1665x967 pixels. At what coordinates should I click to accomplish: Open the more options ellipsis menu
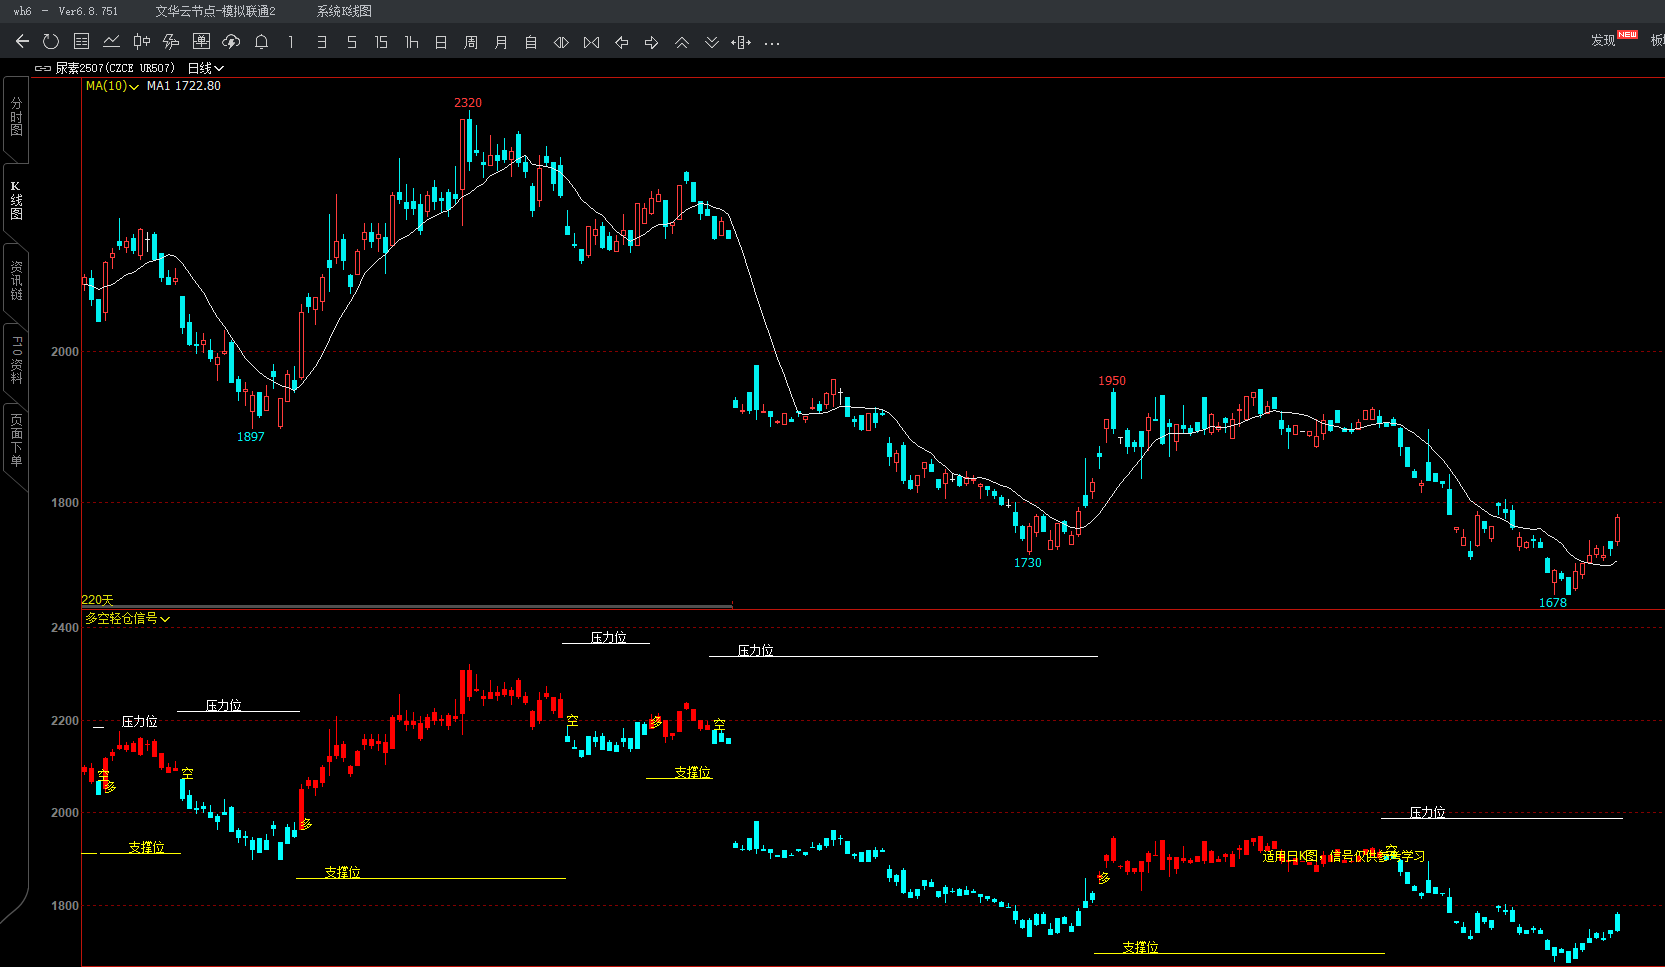tap(772, 43)
